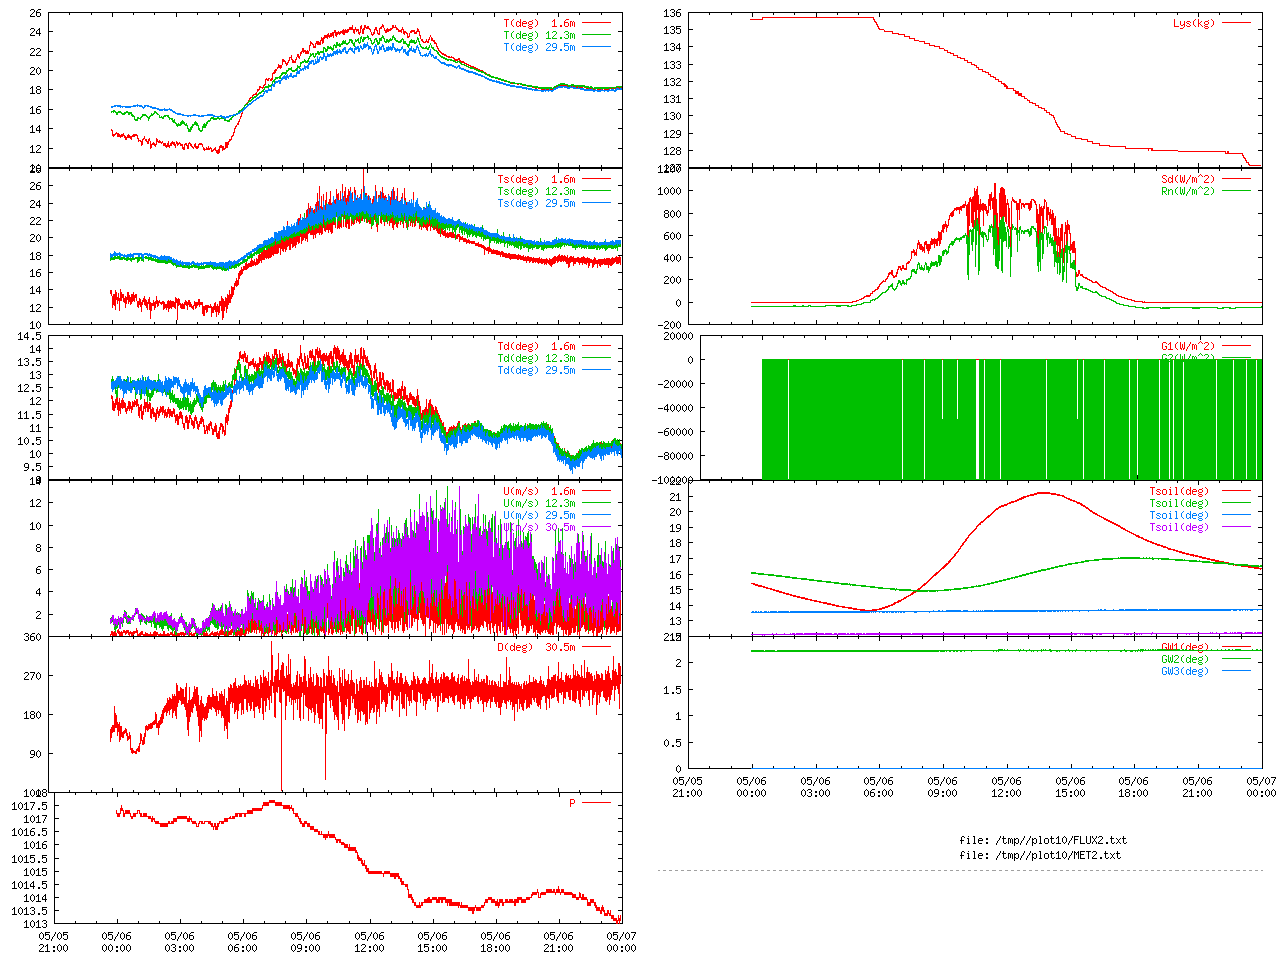Click the G1(W/m^2) legend label

click(1187, 346)
